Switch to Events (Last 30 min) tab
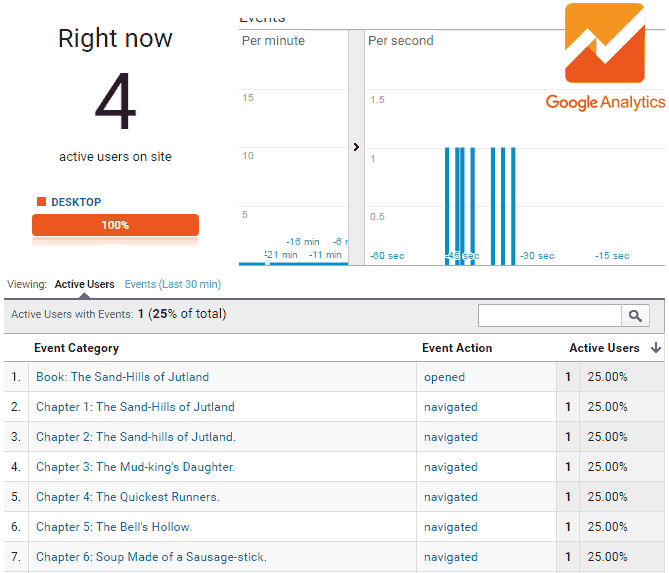The height and width of the screenshot is (573, 669). point(172,285)
